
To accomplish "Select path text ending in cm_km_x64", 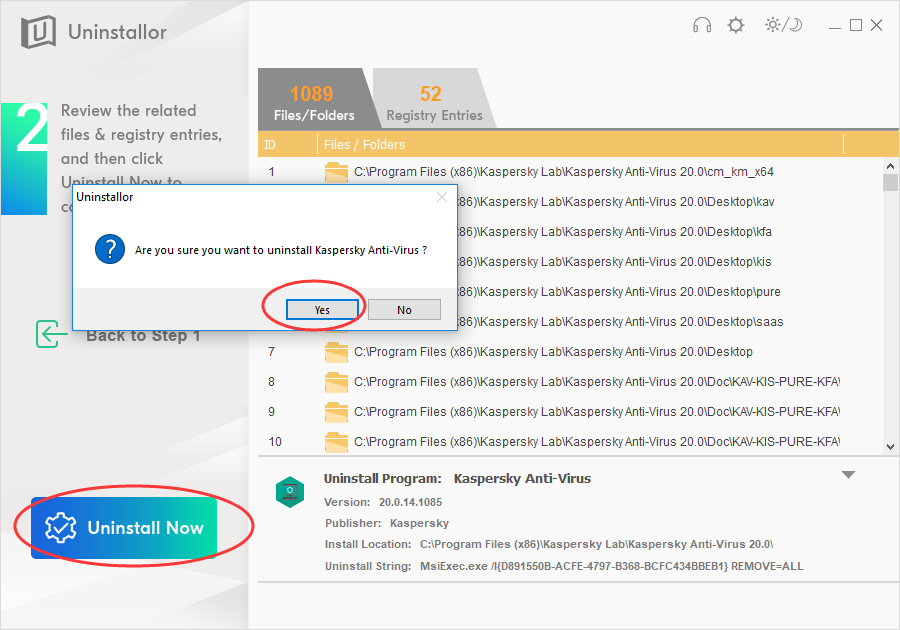I will 564,172.
